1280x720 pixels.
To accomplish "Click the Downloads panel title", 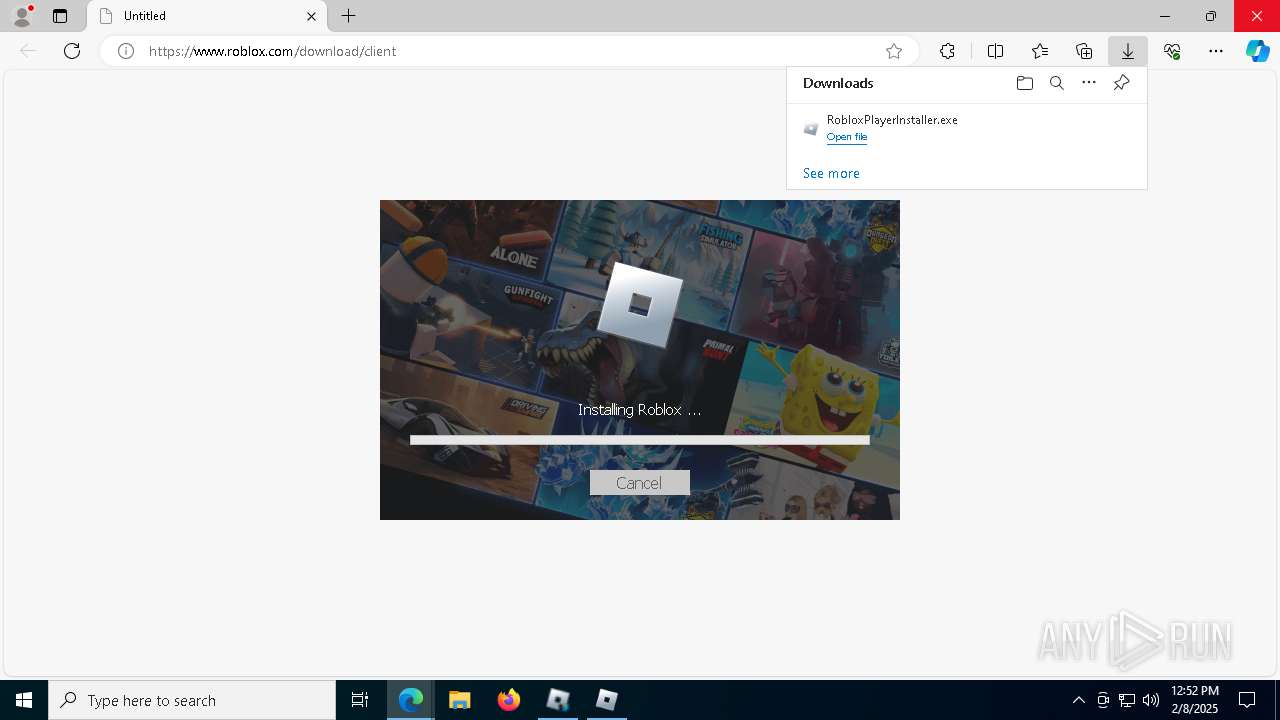I will point(838,83).
